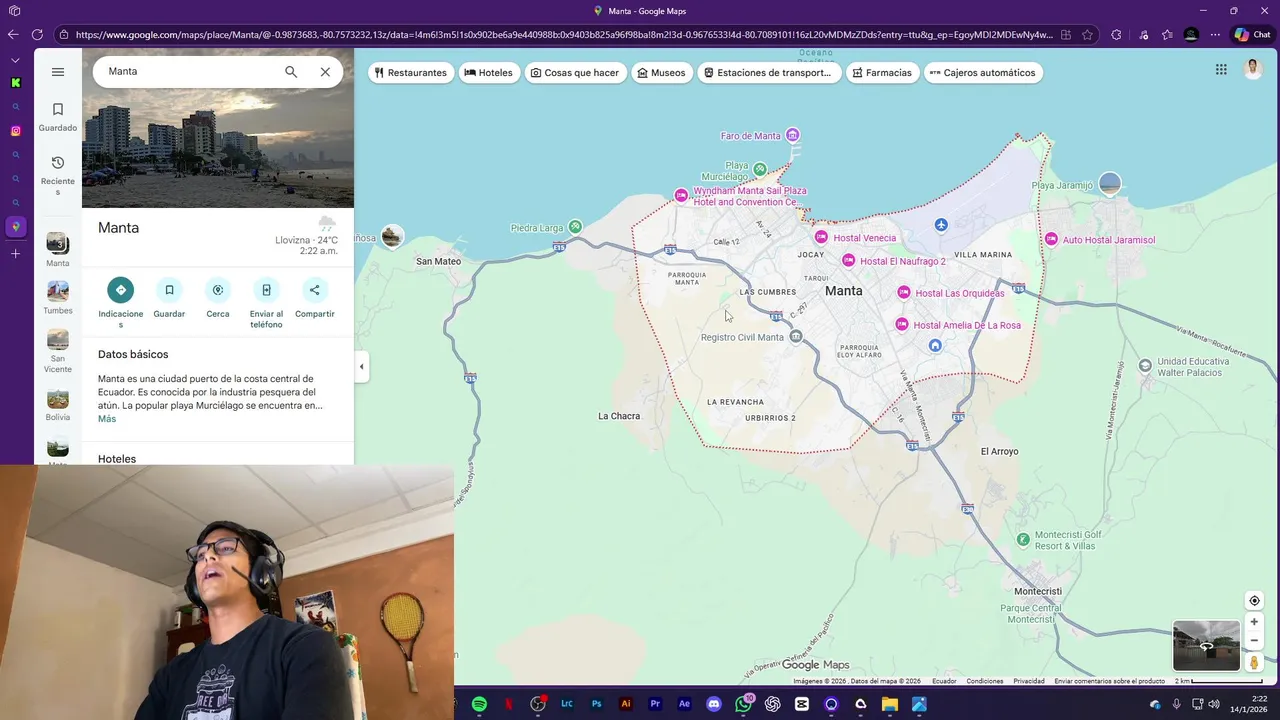
Task: Go back in the browser
Action: pos(13,34)
